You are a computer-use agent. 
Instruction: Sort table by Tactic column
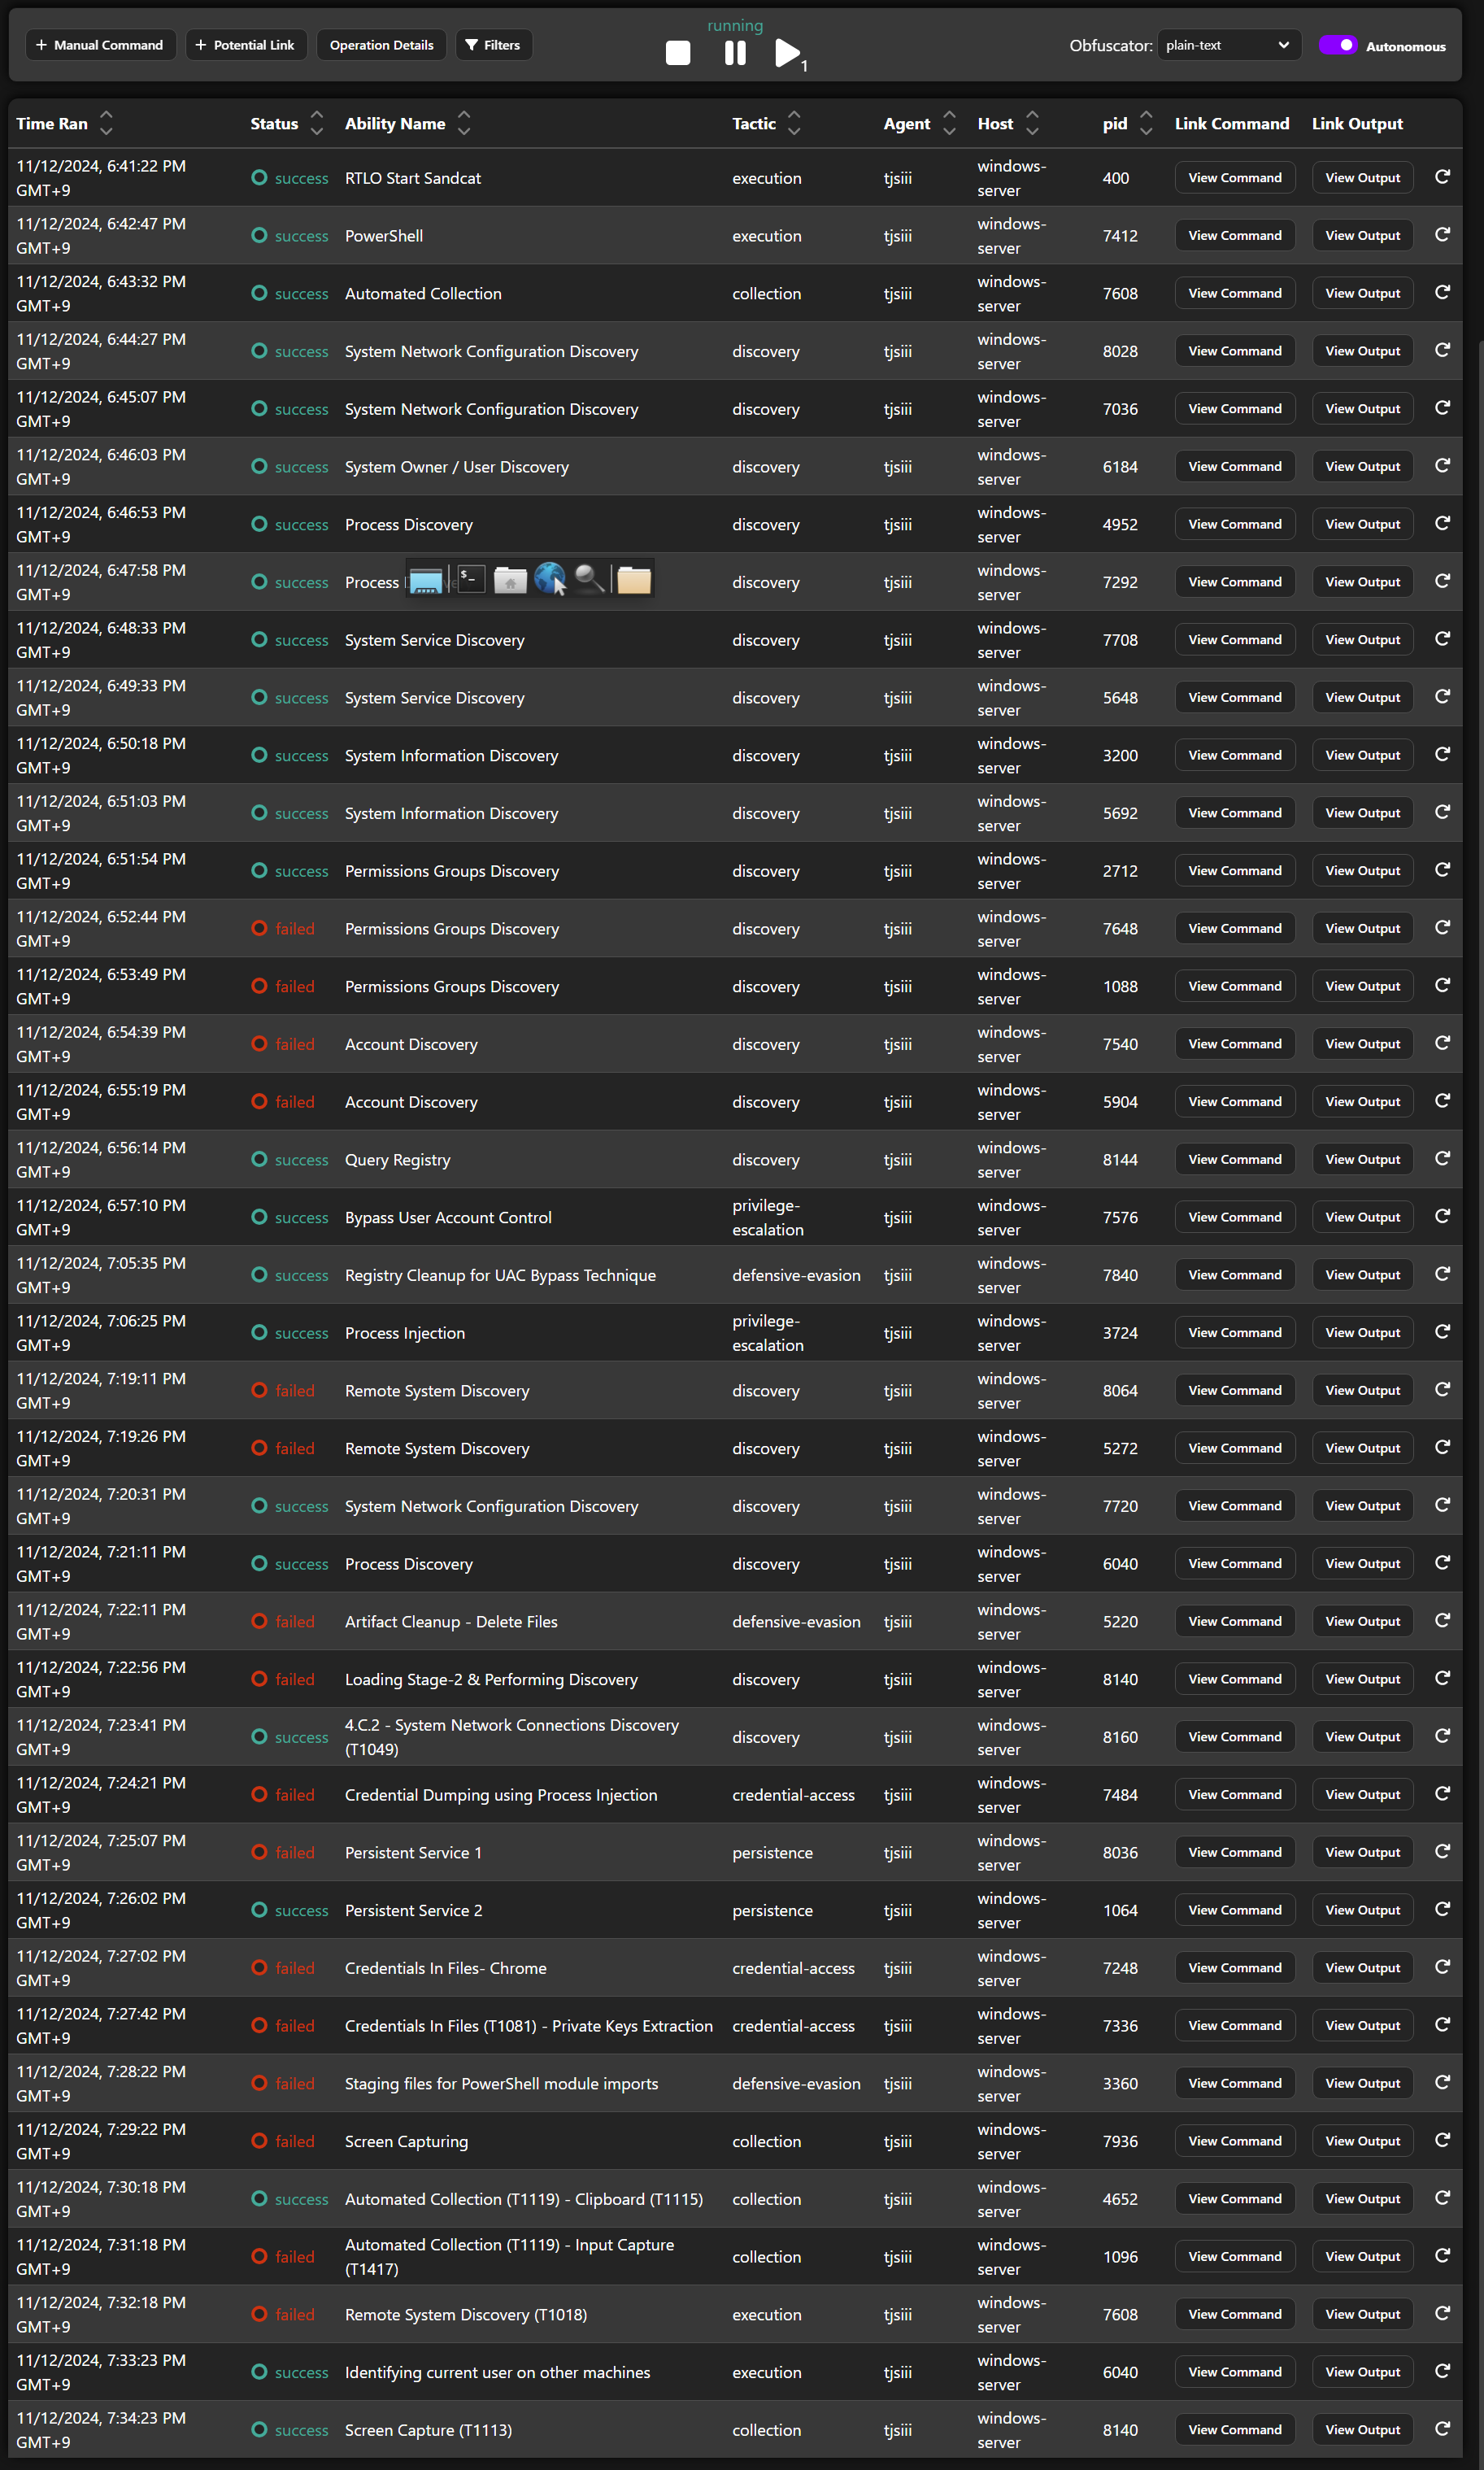click(x=794, y=124)
